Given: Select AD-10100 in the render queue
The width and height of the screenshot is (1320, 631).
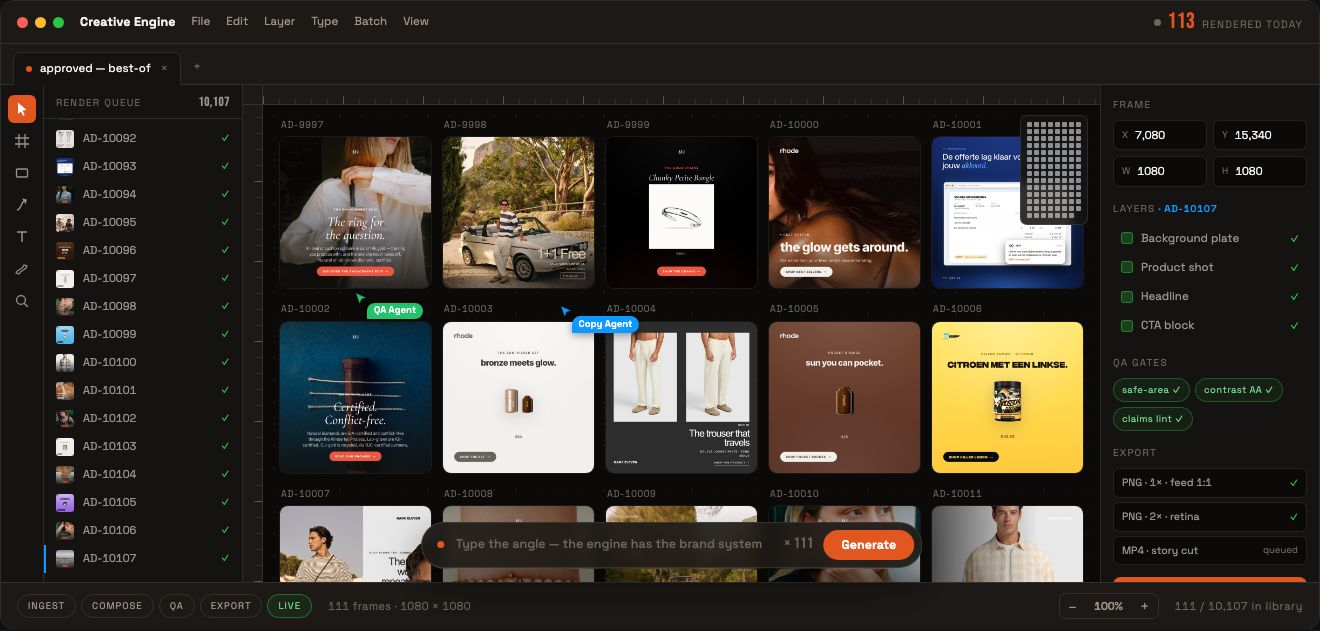Looking at the screenshot, I should click(143, 362).
